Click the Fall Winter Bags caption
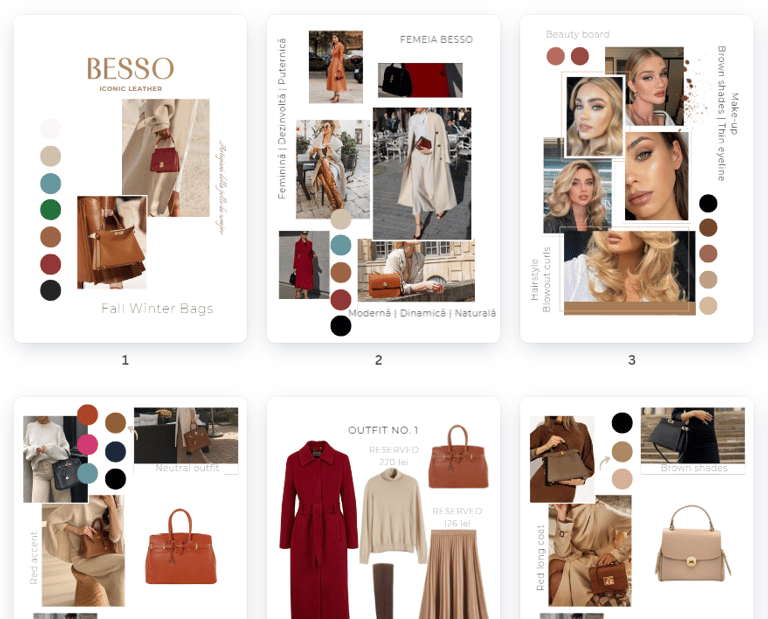 pos(157,308)
